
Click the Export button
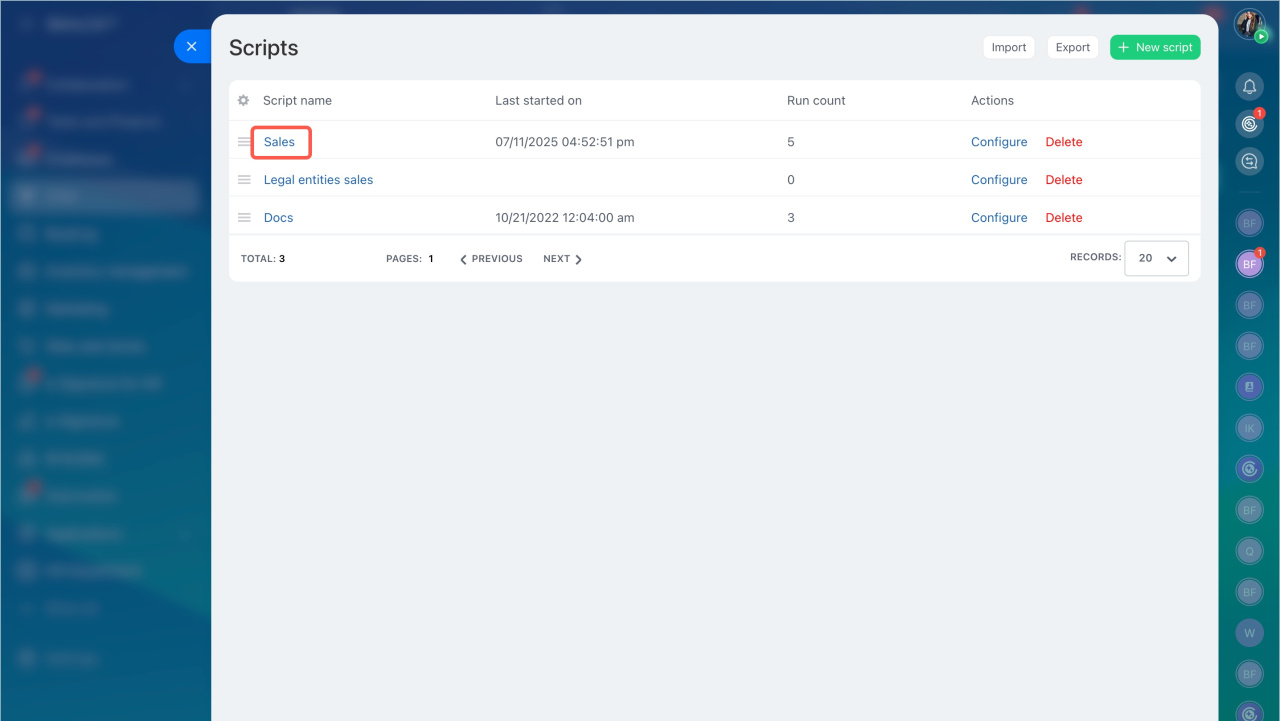point(1073,47)
